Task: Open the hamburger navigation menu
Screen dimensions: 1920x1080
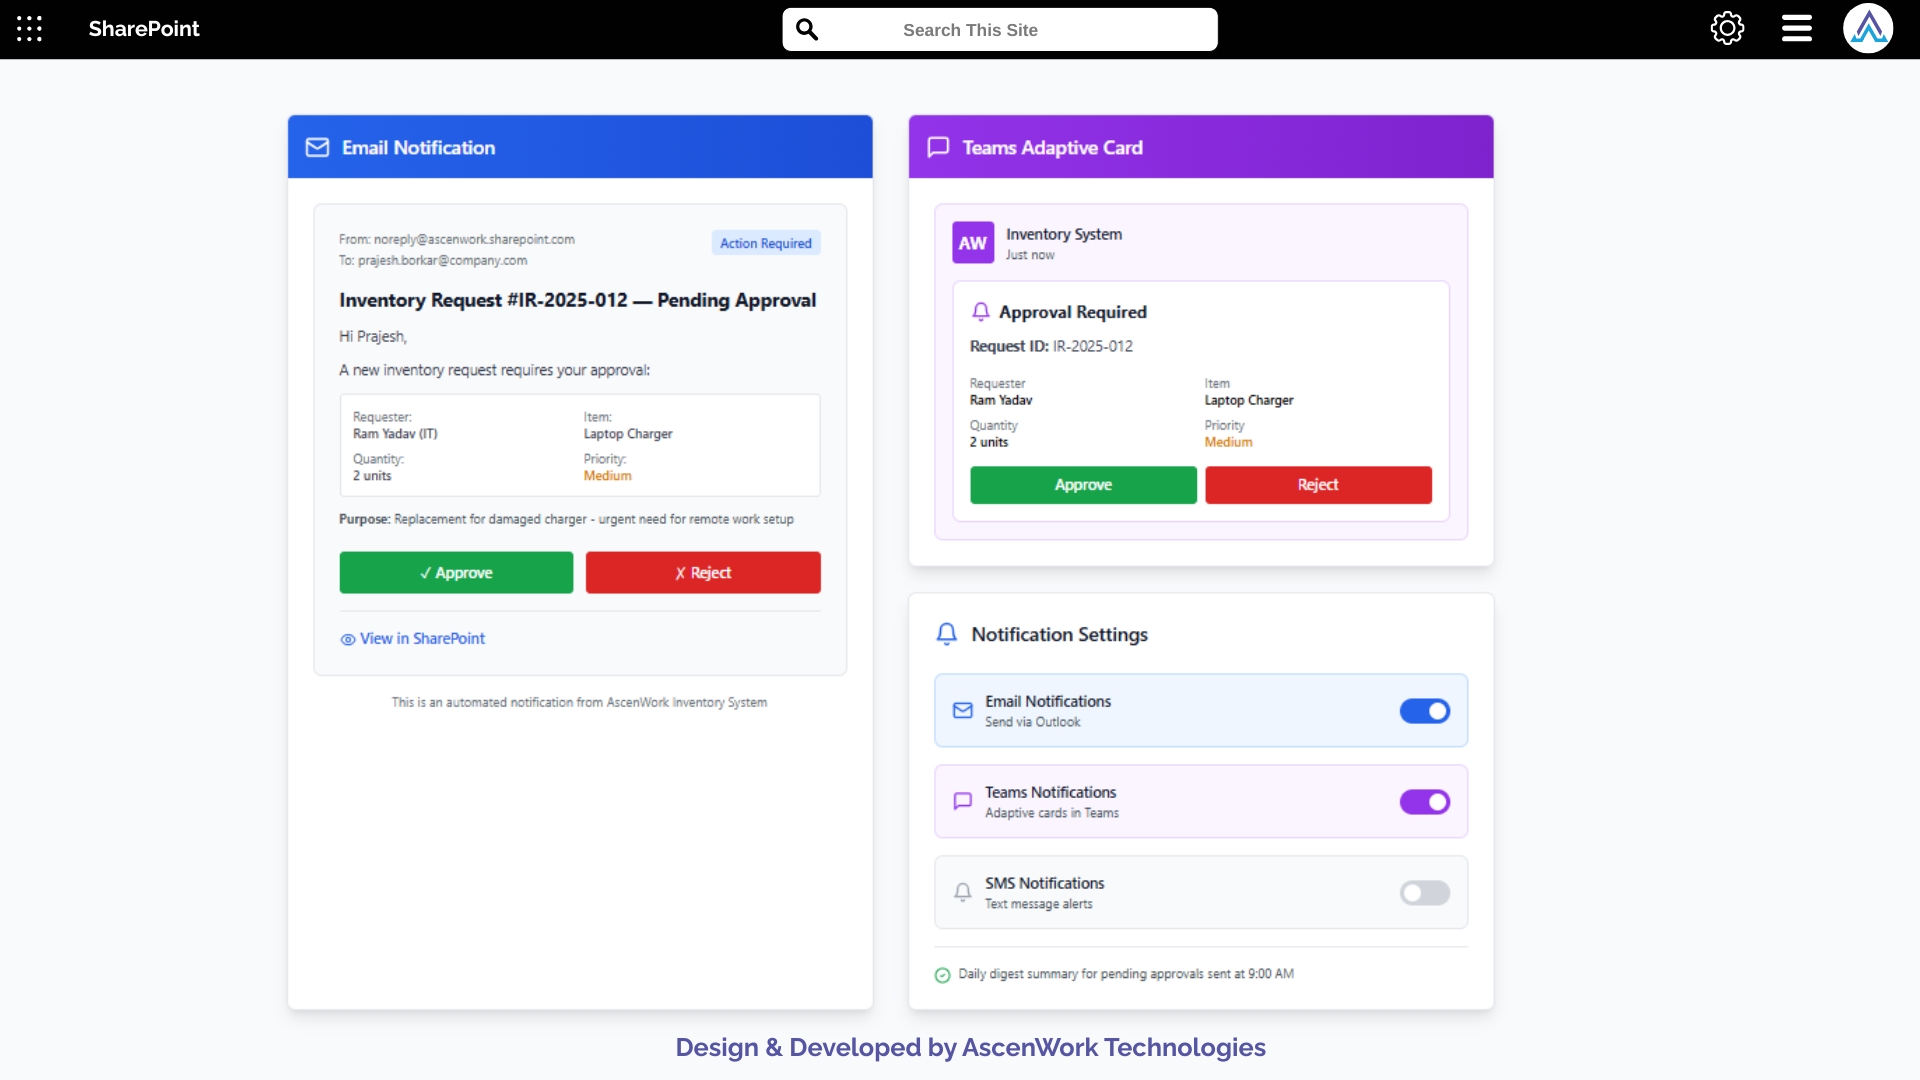Action: [x=1795, y=28]
